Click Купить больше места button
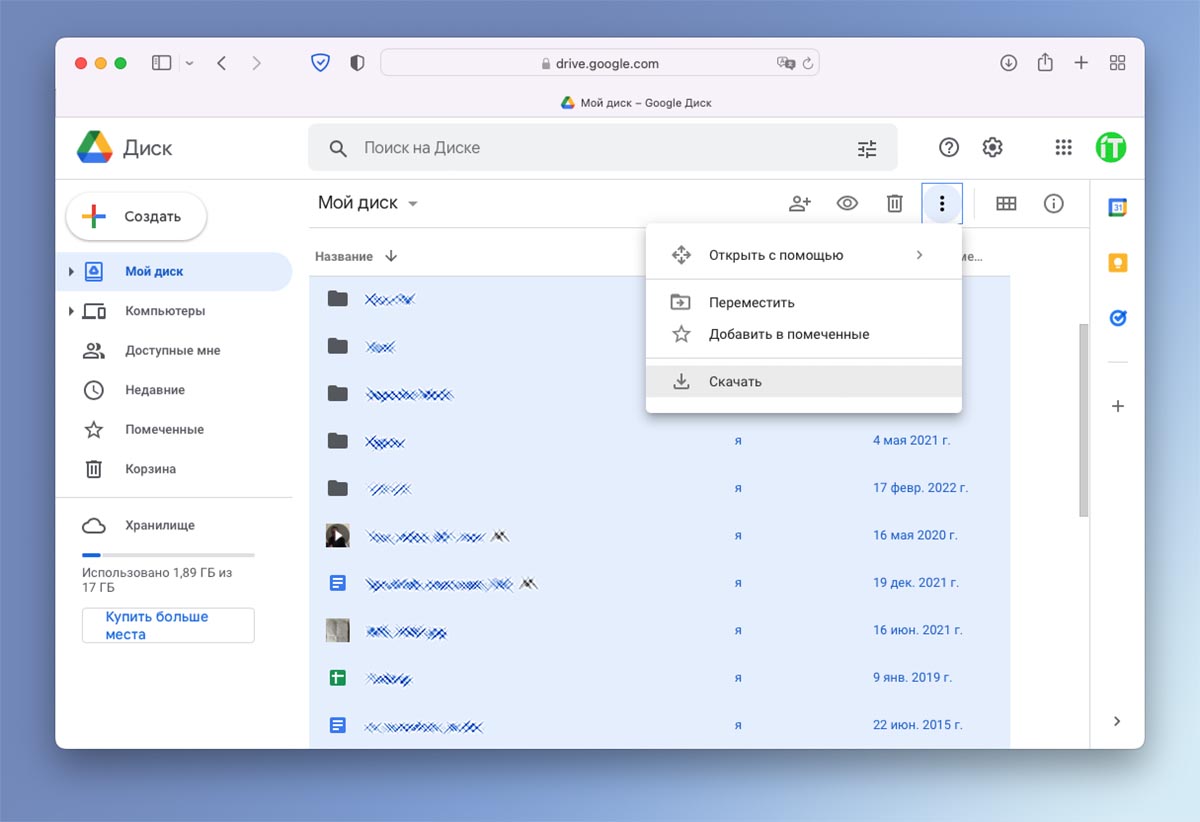This screenshot has width=1200, height=822. [x=168, y=625]
